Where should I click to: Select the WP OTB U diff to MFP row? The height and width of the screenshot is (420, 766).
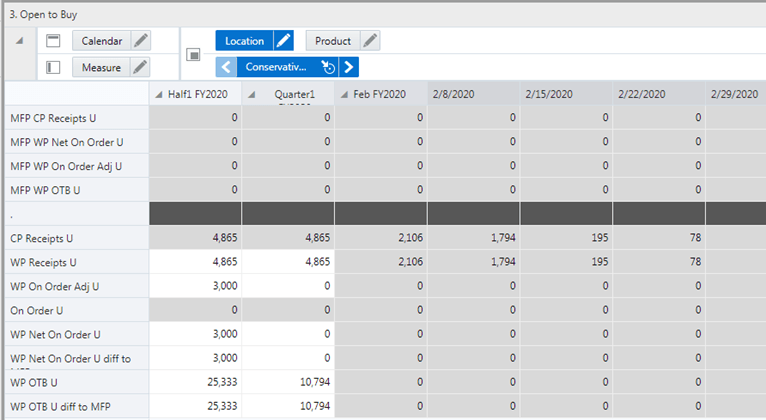[x=77, y=406]
